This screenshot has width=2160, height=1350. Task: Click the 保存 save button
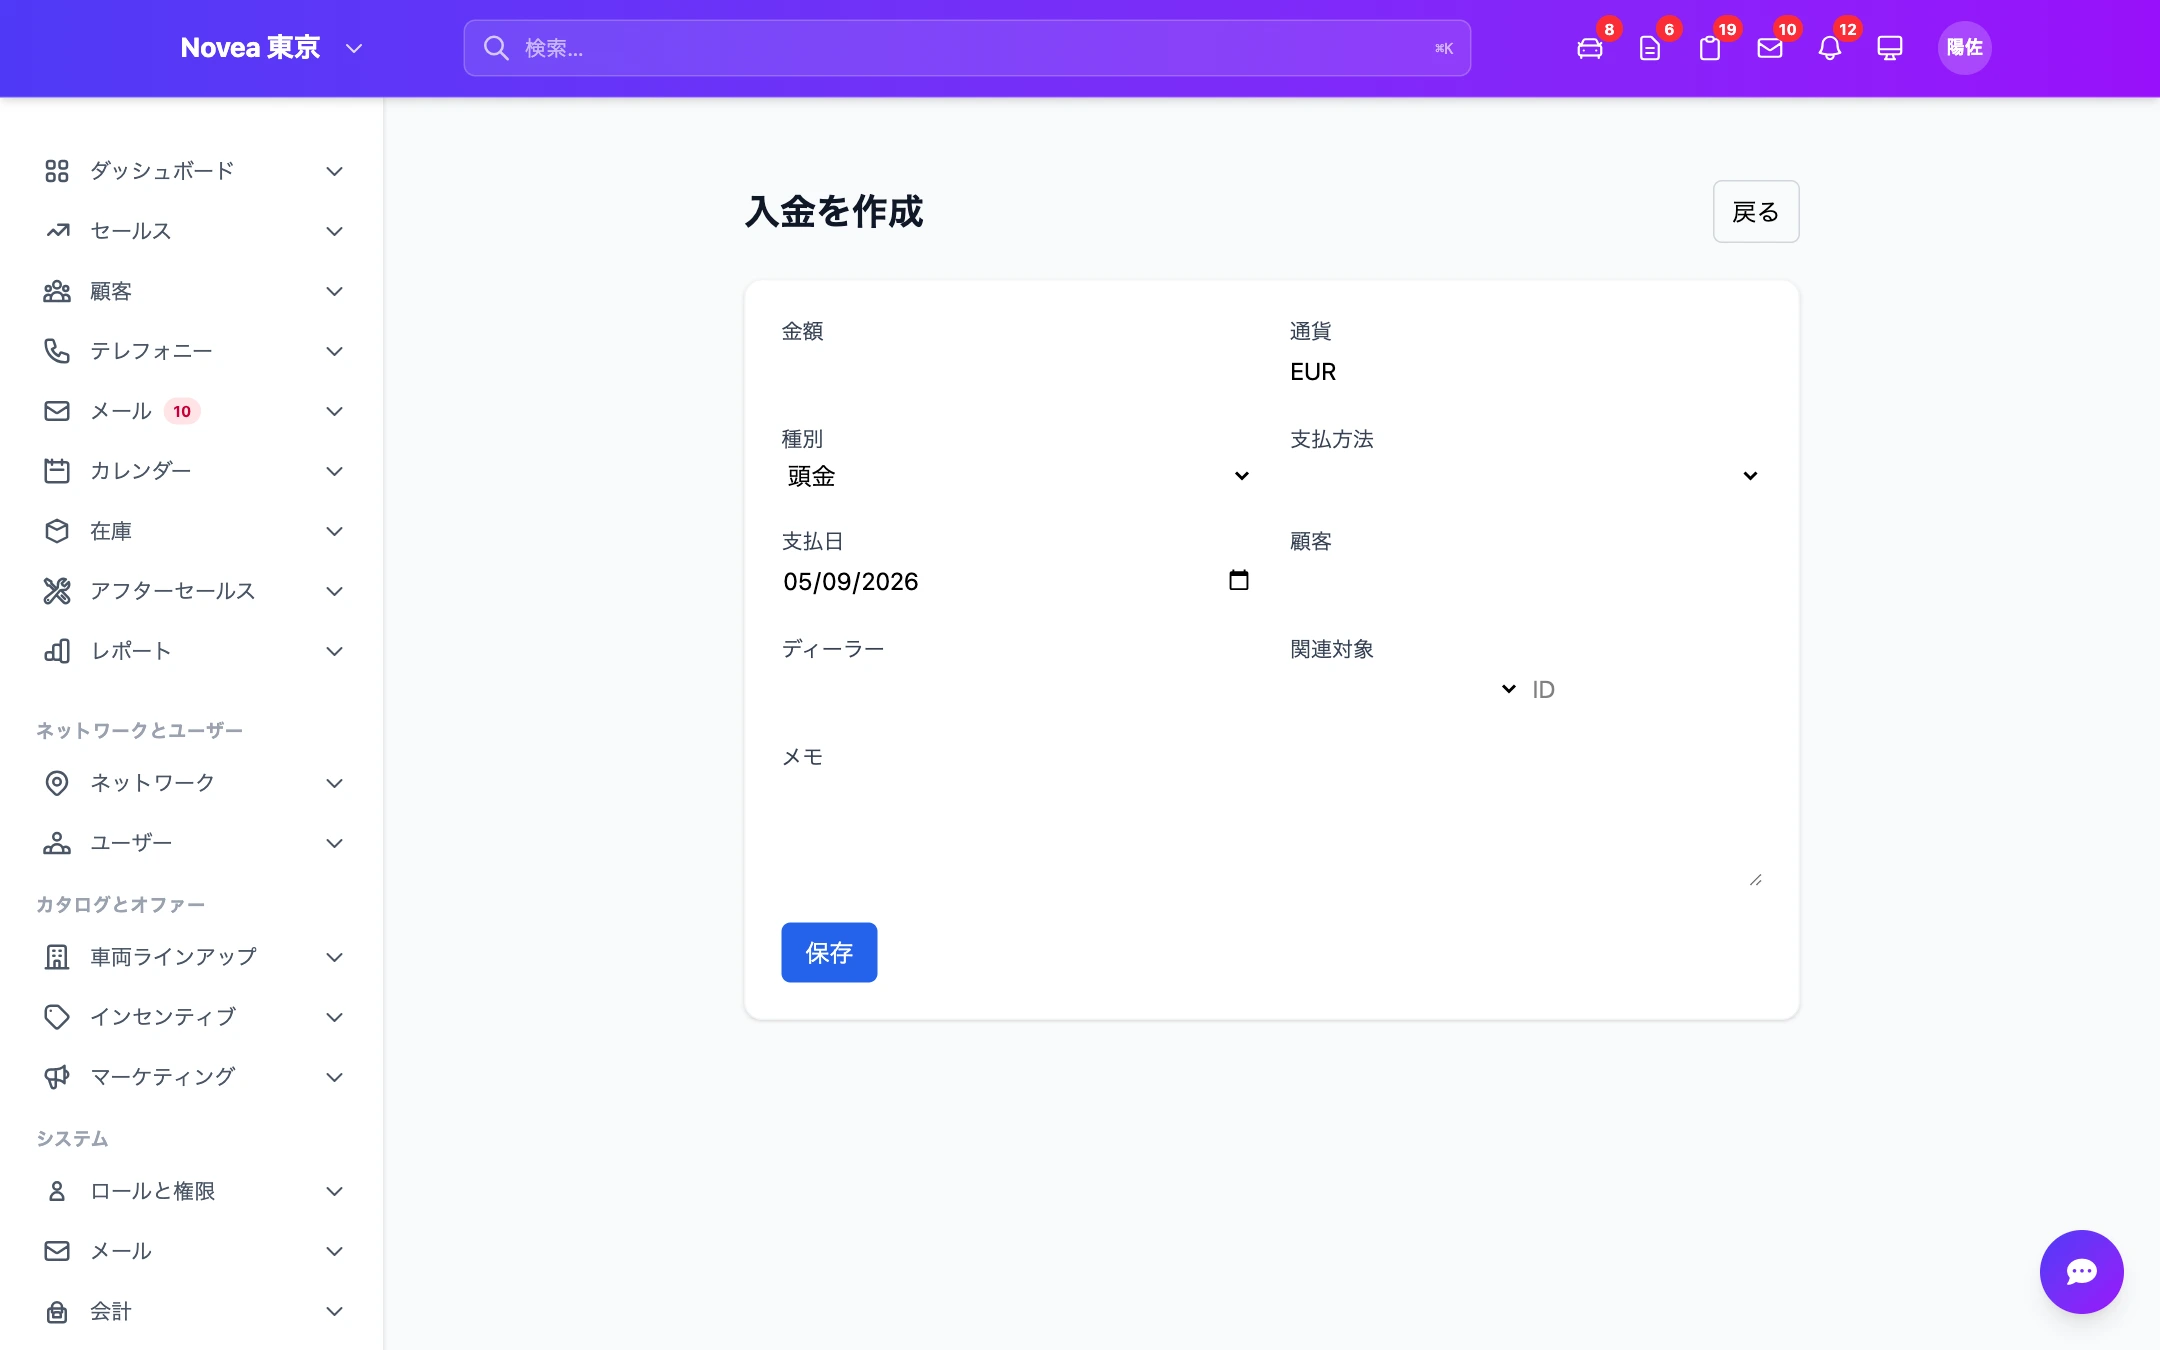tap(829, 952)
